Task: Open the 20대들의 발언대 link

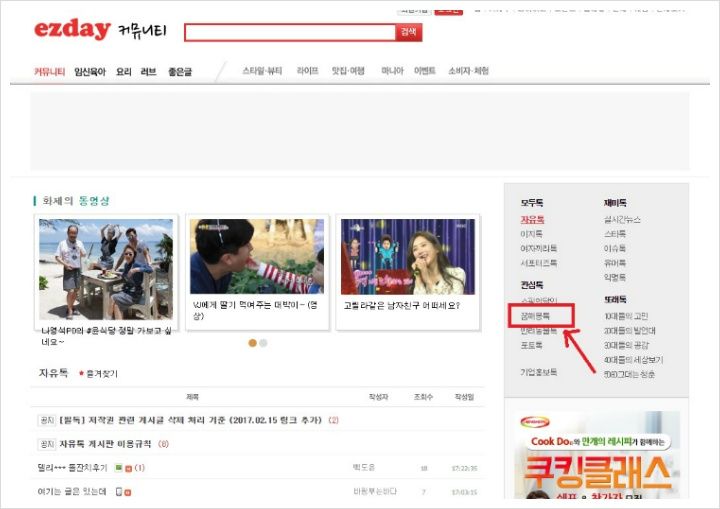Action: tap(630, 331)
